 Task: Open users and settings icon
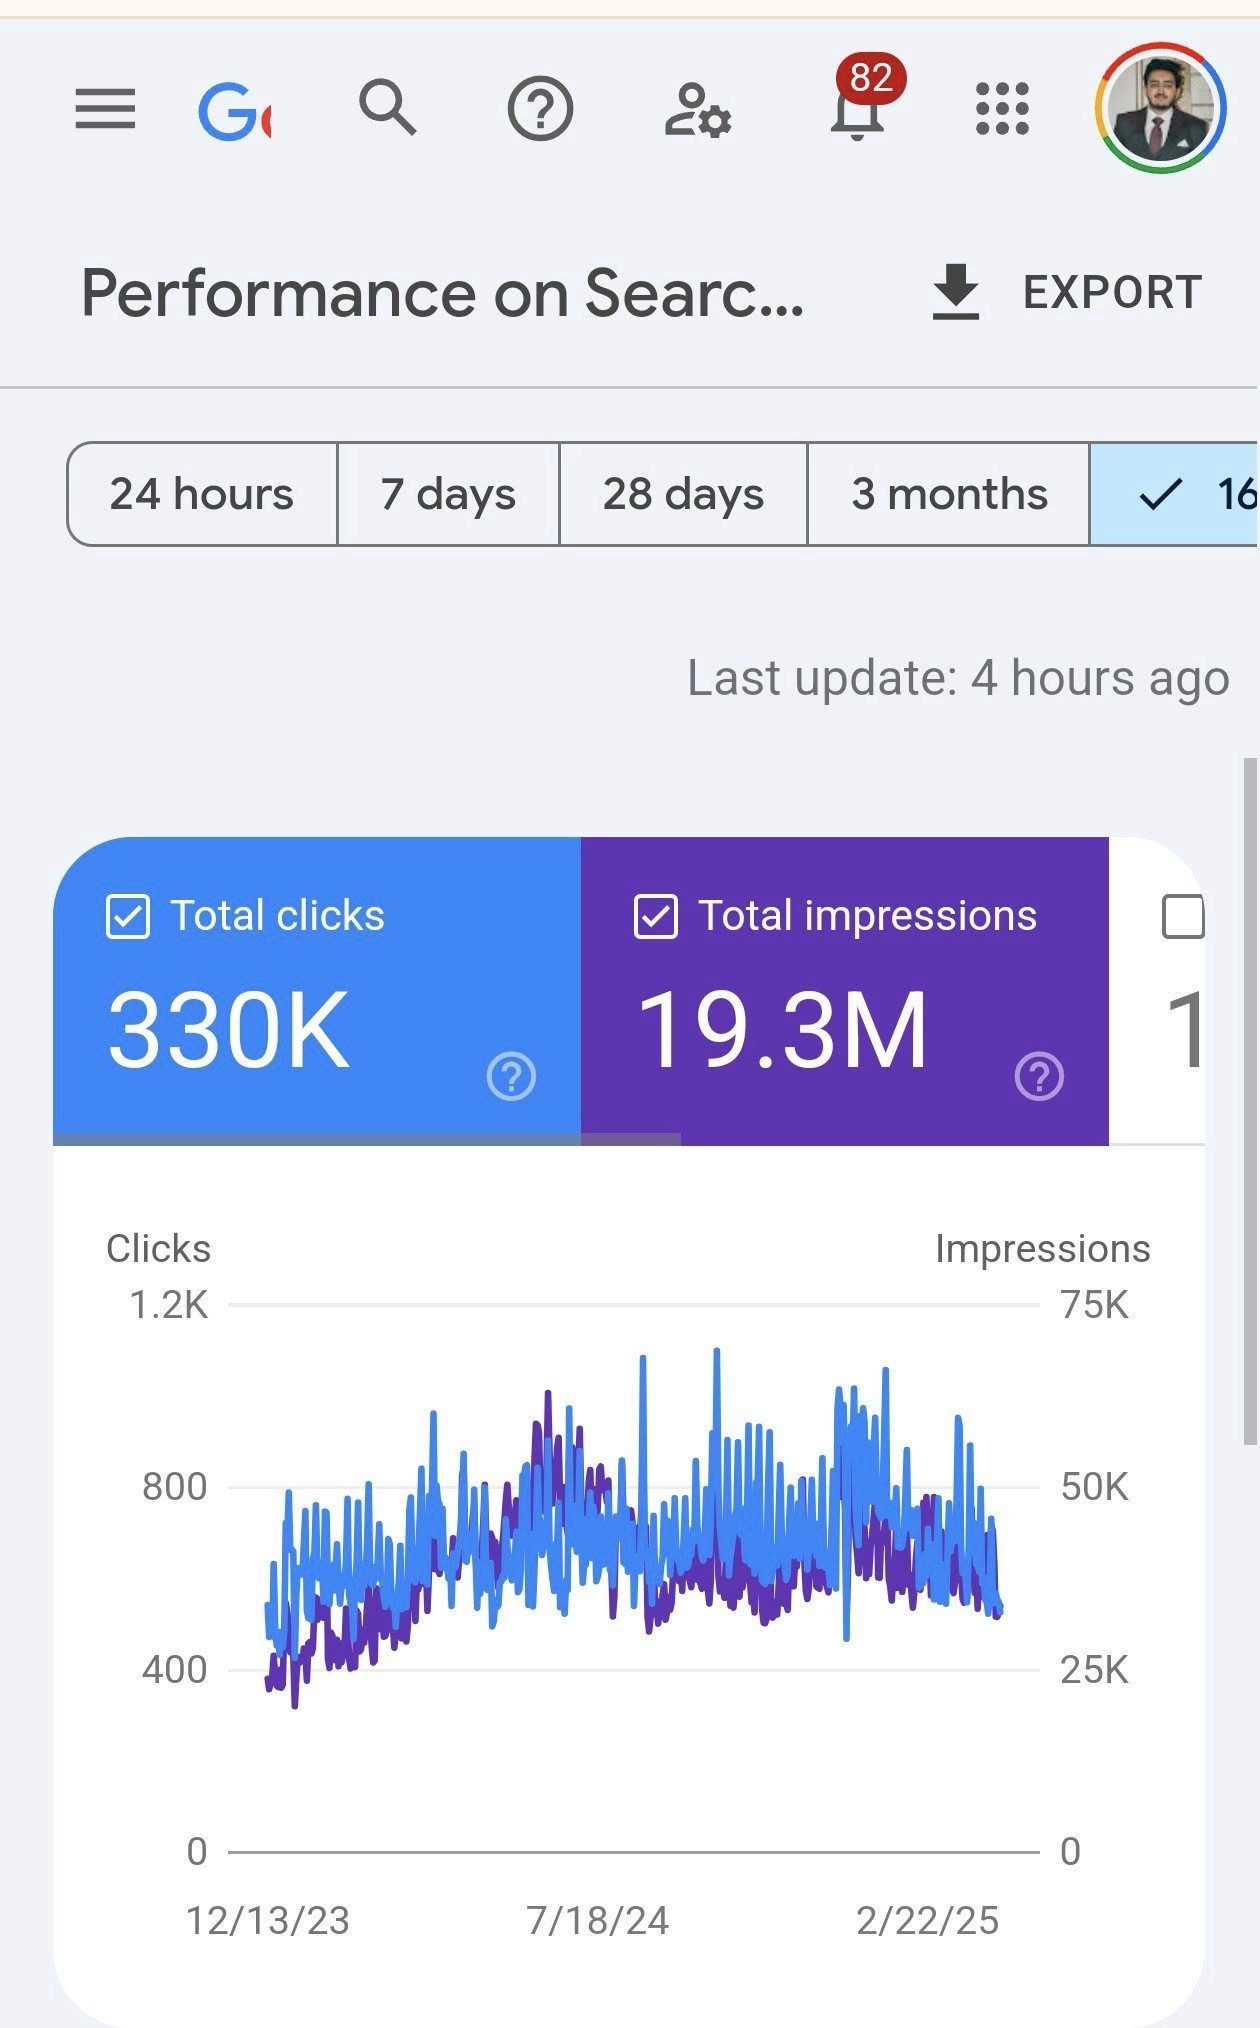tap(697, 110)
